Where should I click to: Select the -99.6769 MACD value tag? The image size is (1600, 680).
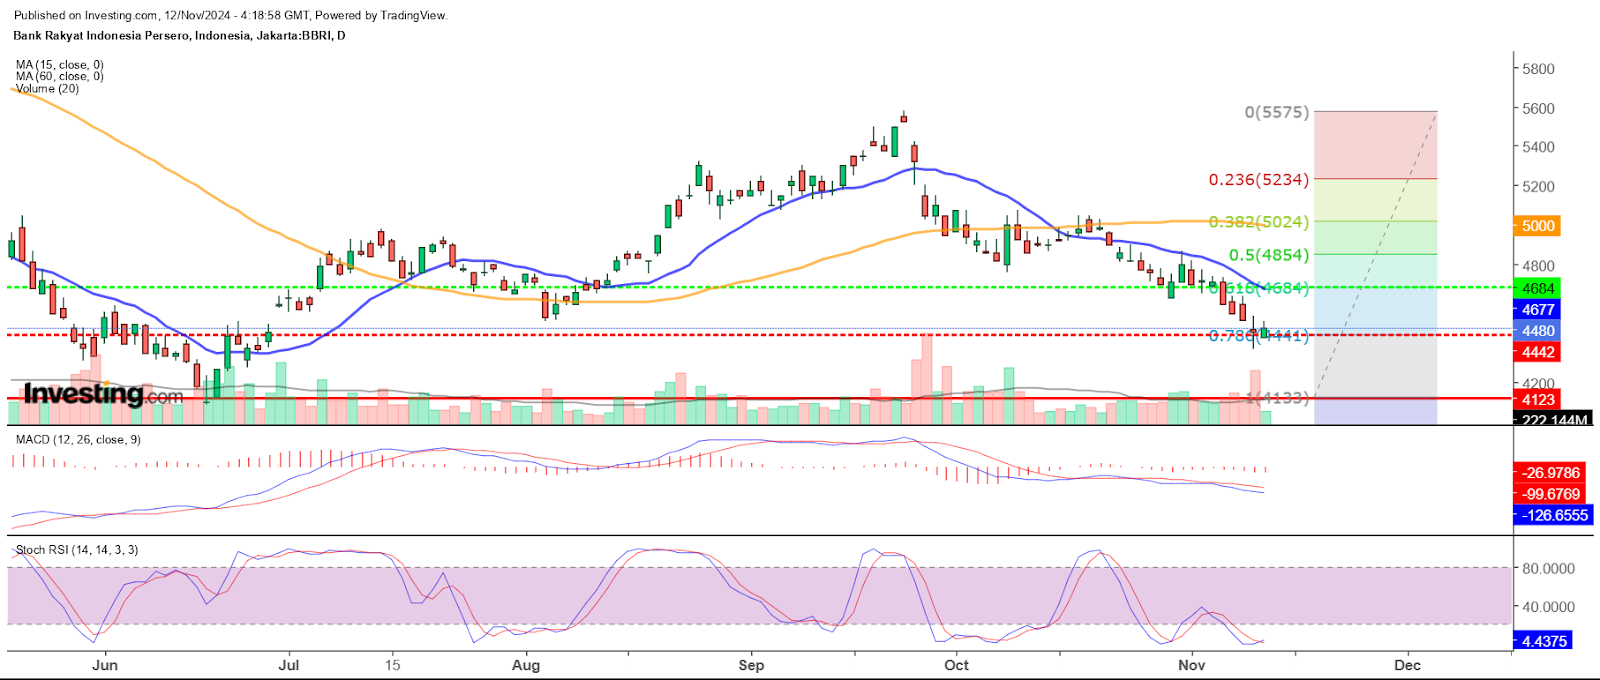1551,494
